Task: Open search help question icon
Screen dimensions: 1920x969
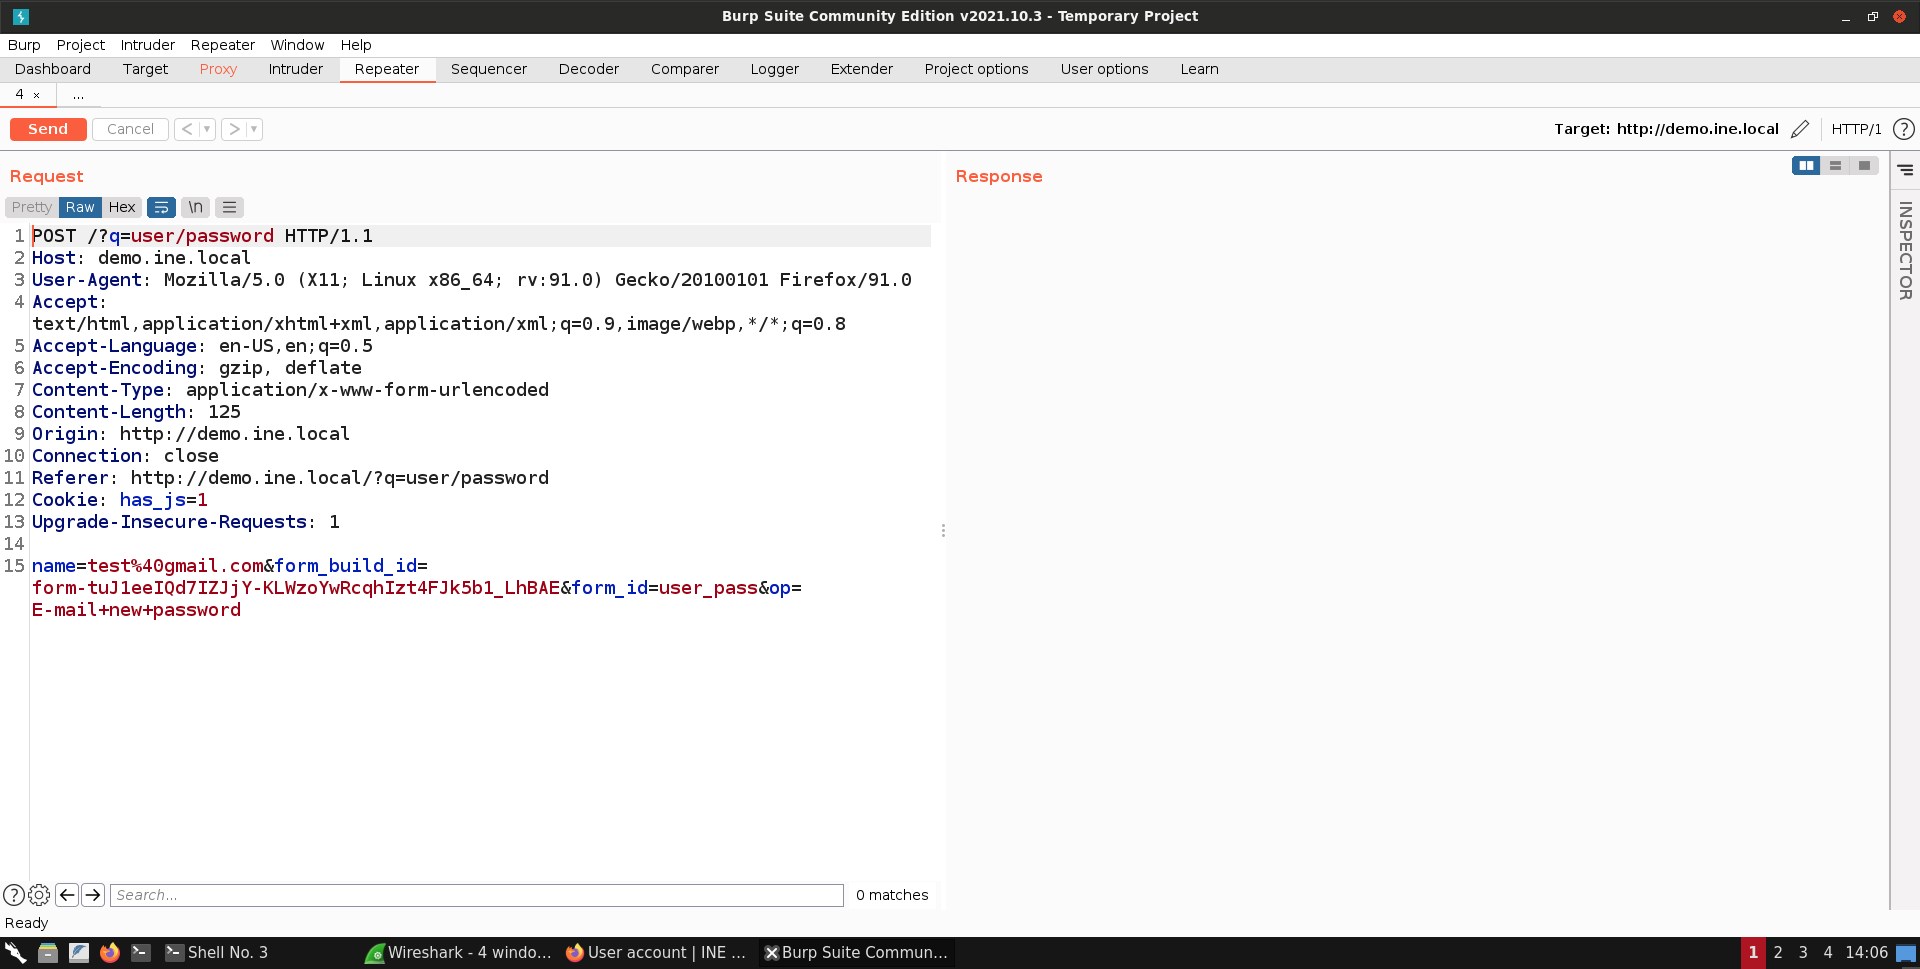Action: coord(14,895)
